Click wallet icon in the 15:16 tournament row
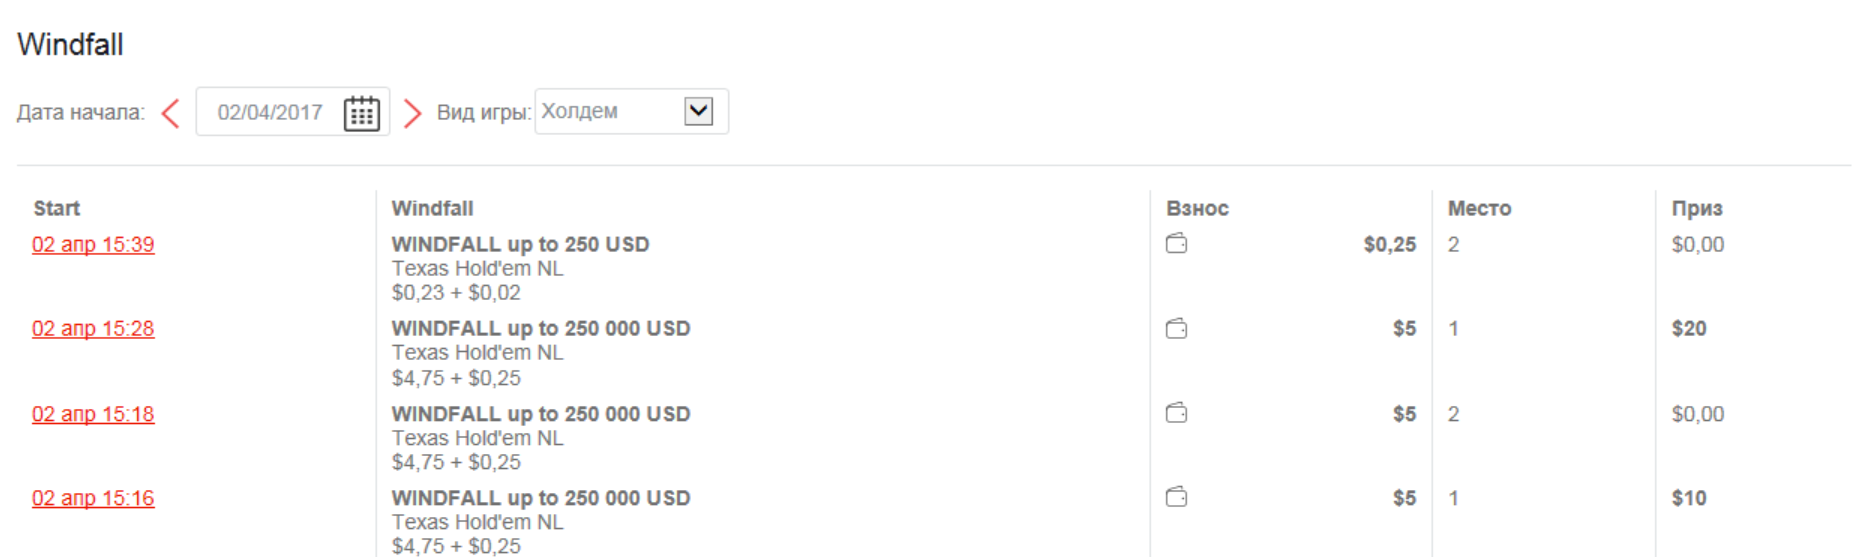Viewport: 1861px width, 557px height. 1177,497
